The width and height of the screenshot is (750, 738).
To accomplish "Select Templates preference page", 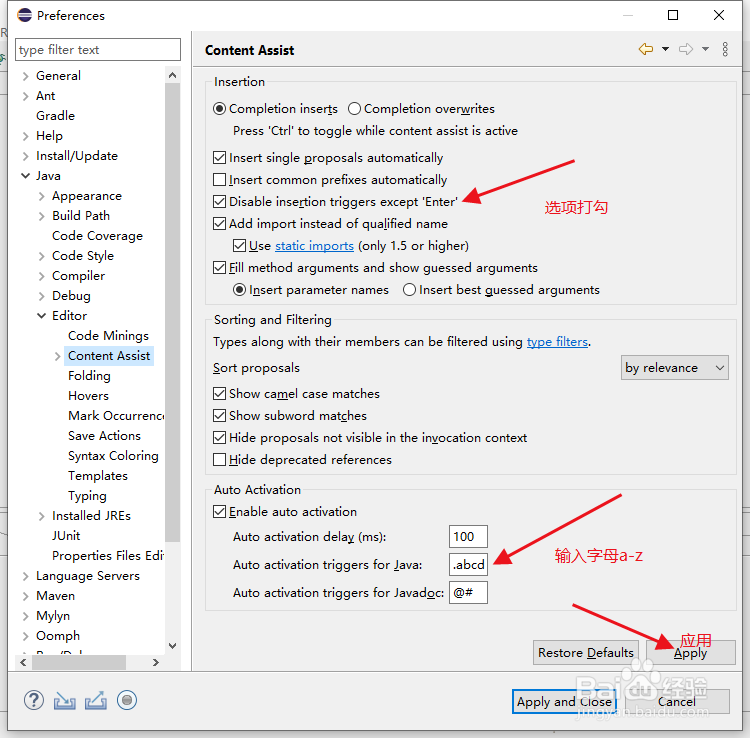I will (98, 476).
